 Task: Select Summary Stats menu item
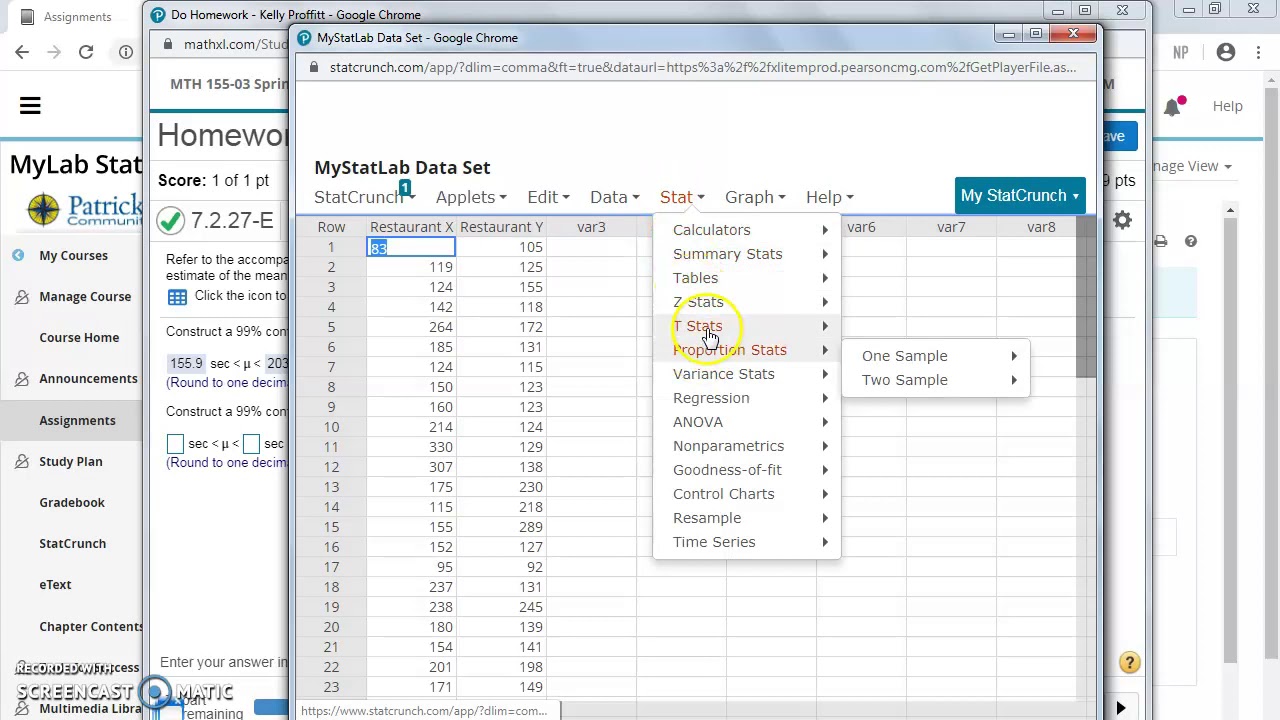click(x=748, y=254)
